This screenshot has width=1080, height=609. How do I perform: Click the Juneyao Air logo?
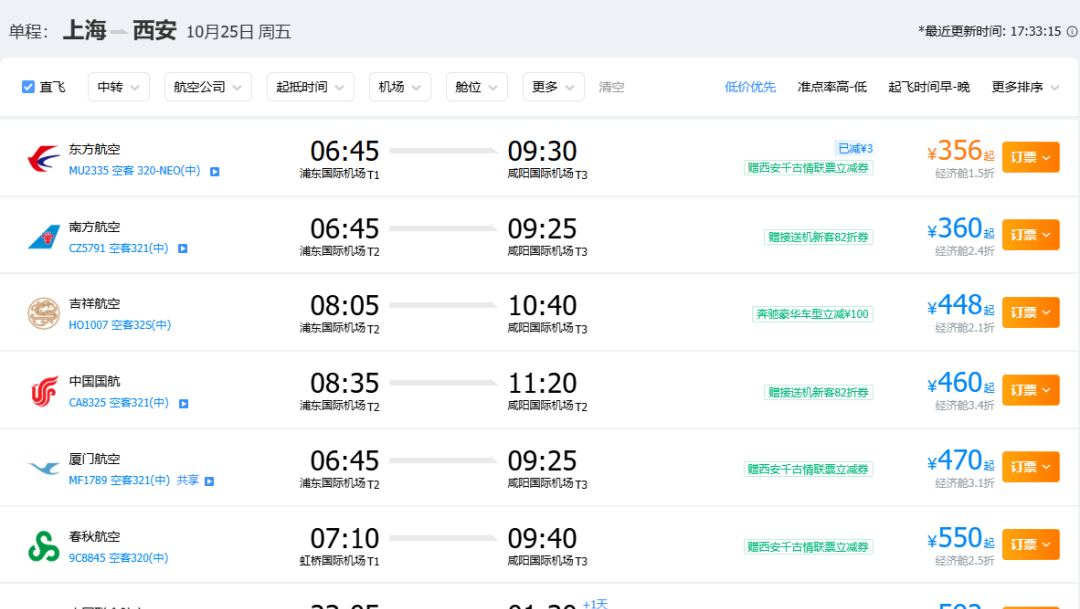coord(43,313)
